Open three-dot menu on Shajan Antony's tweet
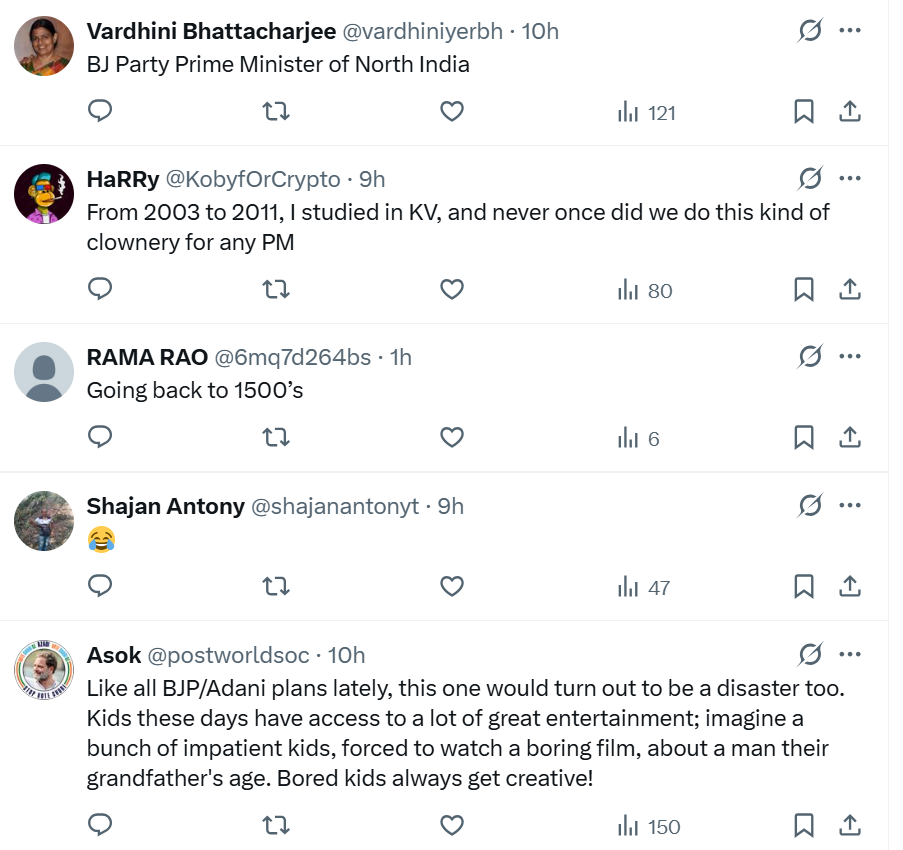903x850 pixels. [x=850, y=506]
